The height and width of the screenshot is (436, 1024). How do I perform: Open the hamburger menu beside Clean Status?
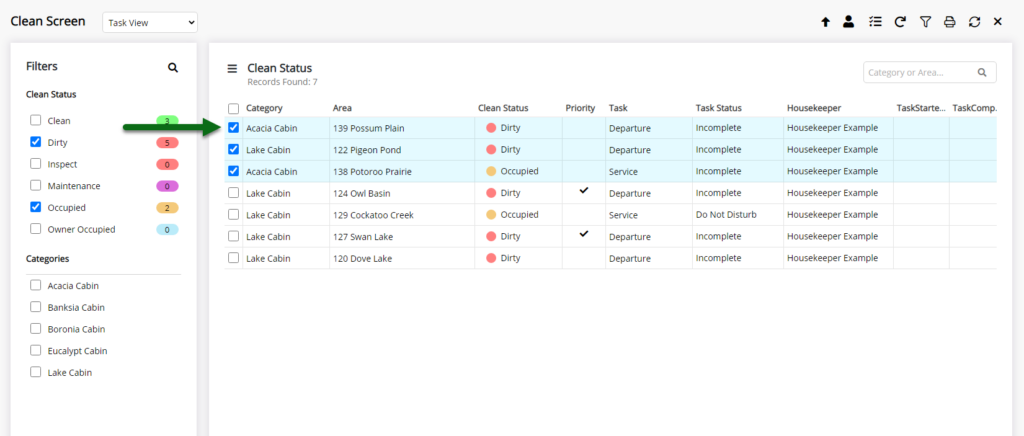pyautogui.click(x=232, y=69)
